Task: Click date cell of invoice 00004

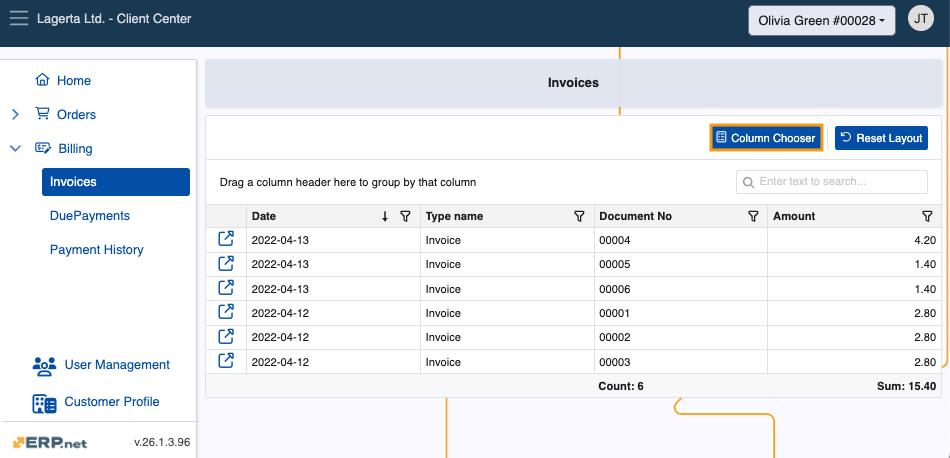Action: click(x=333, y=241)
